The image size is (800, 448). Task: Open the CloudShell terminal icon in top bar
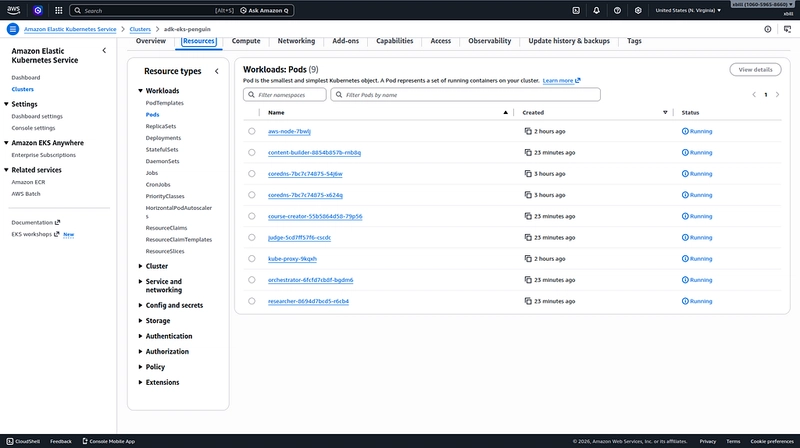coord(575,10)
